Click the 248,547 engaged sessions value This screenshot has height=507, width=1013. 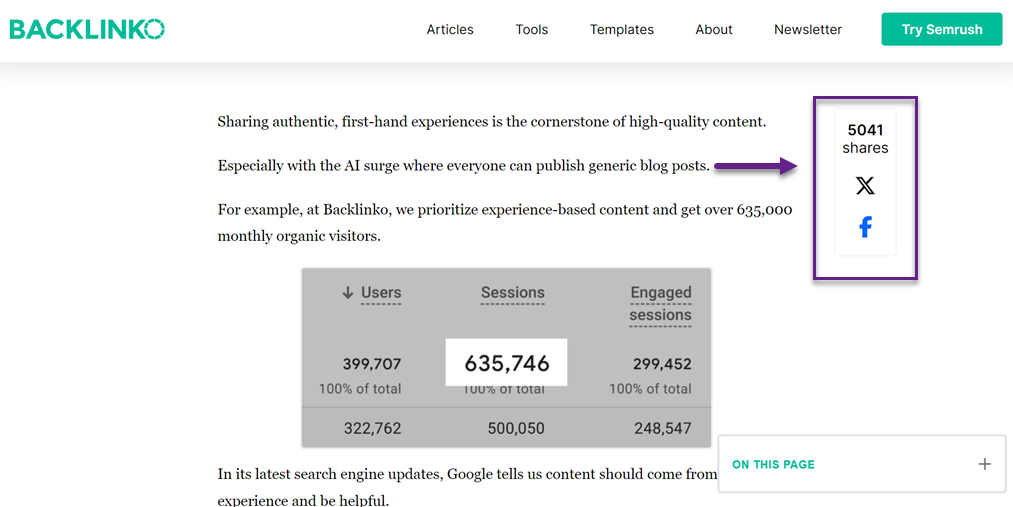click(x=662, y=428)
